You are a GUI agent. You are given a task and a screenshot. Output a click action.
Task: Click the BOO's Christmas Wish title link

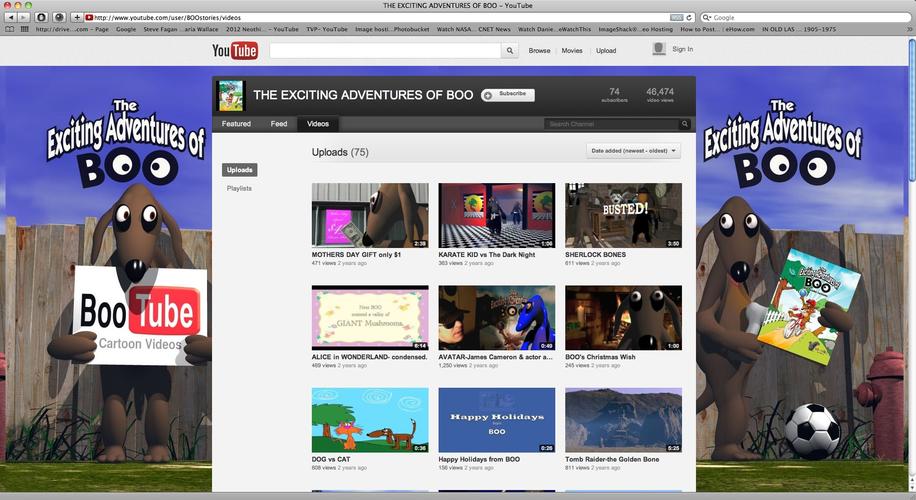pyautogui.click(x=600, y=357)
